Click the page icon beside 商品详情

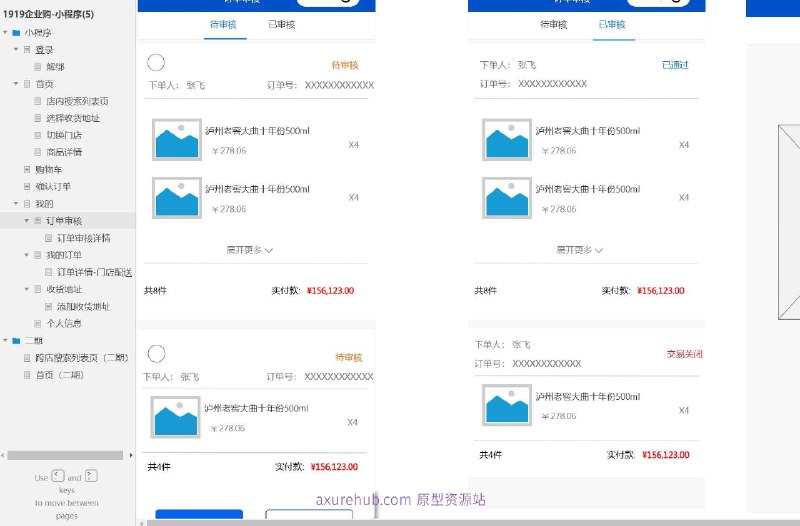[38, 152]
